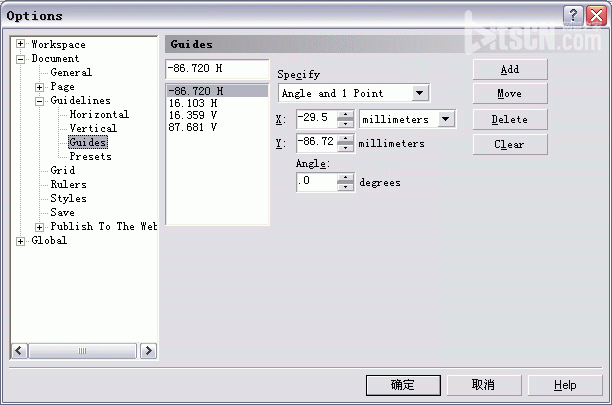Open the Presets guidelines page

[x=91, y=156]
